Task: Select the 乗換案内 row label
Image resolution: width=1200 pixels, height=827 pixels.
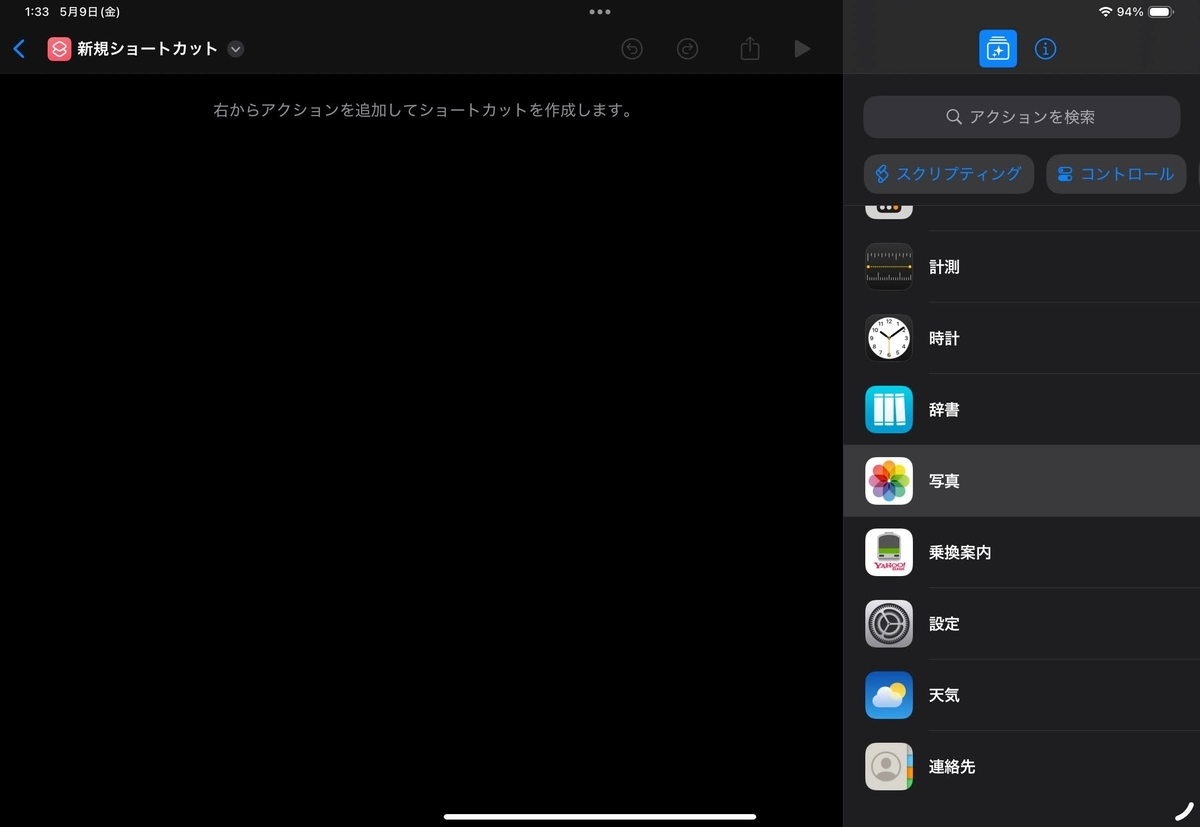Action: [960, 552]
